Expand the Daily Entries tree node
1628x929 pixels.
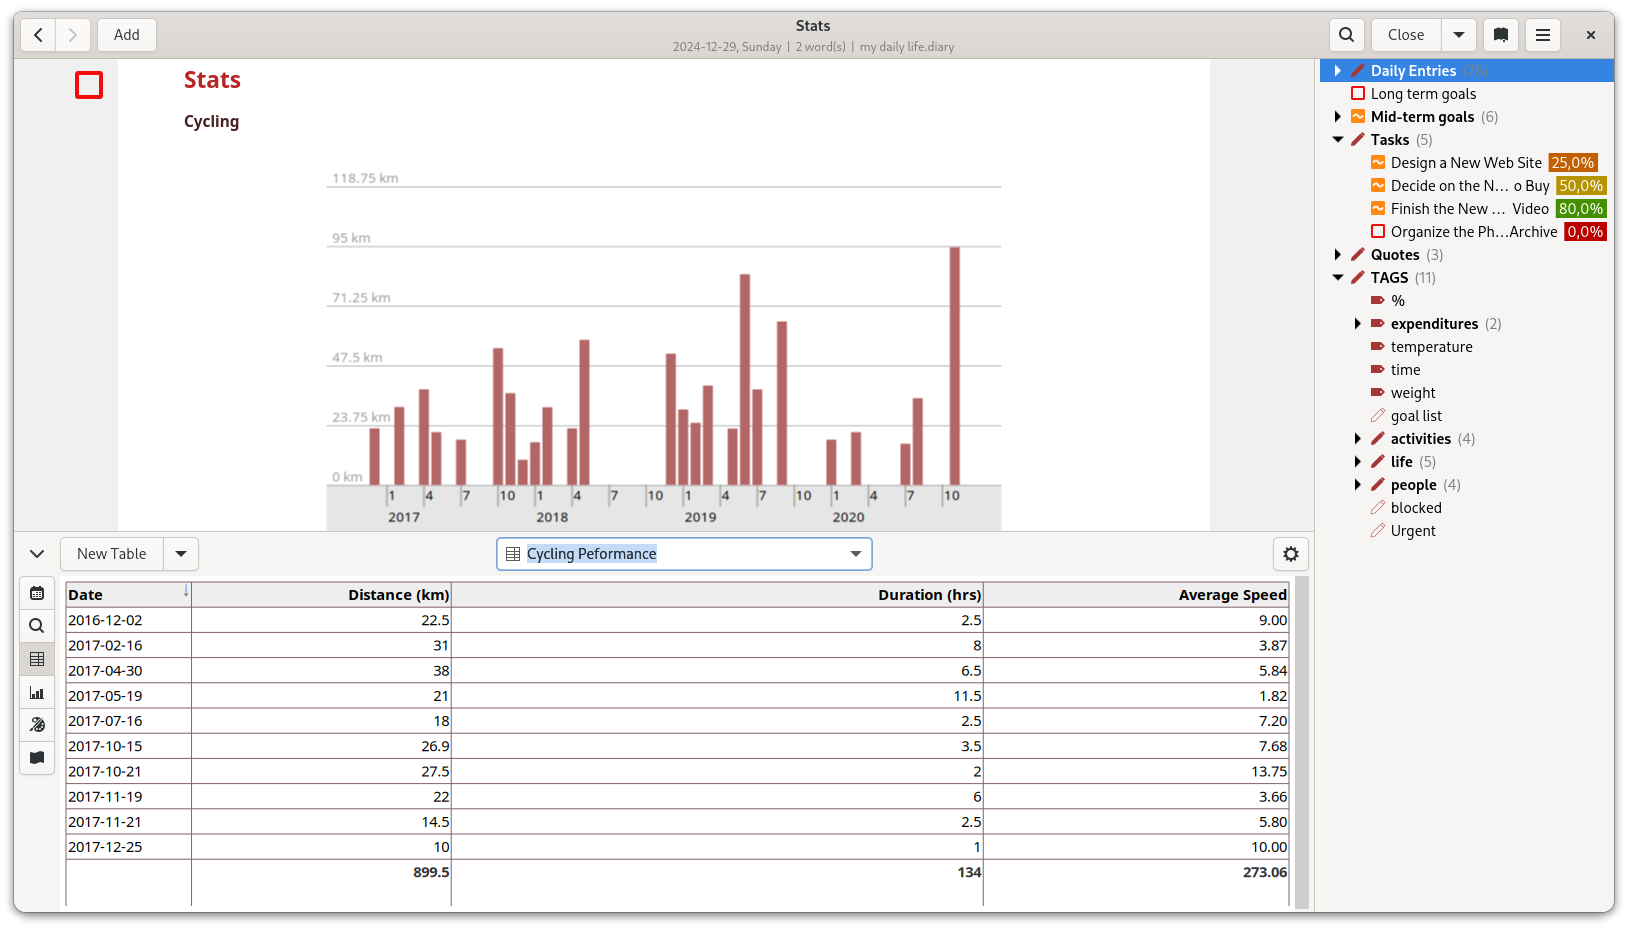point(1338,71)
